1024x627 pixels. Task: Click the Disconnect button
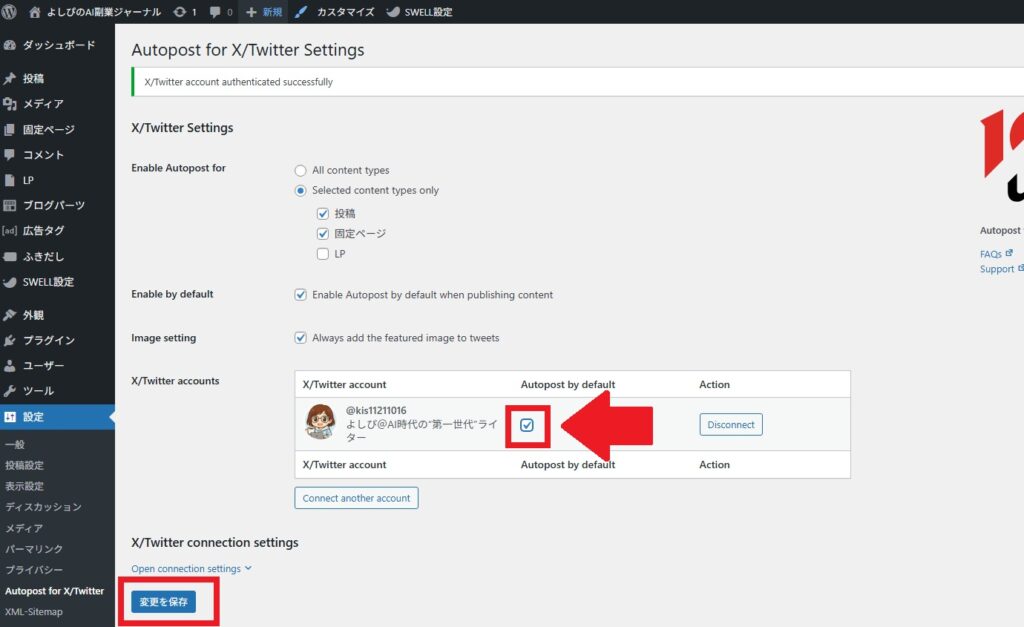(x=731, y=425)
